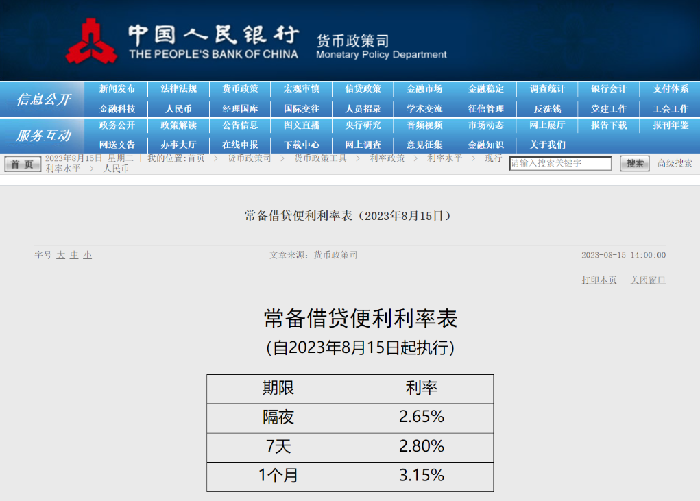Click the 信息公开 category banner
Screen dimensions: 700x501
pos(43,99)
